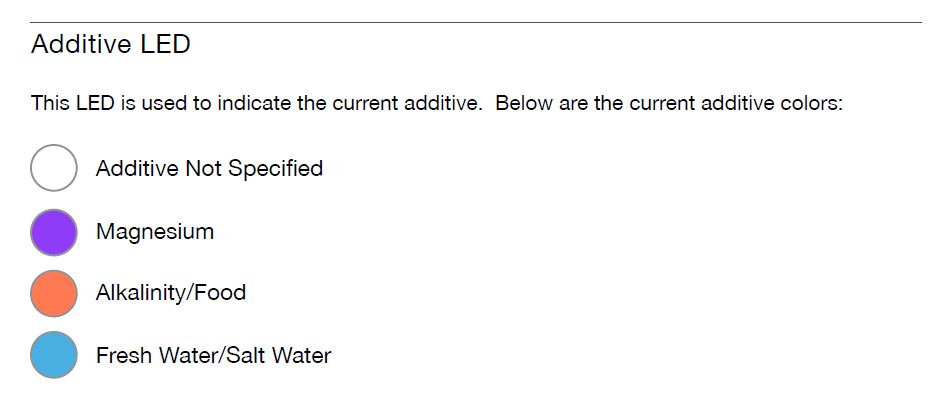Click the word 'Food' in Alkalinity/Food
Image resolution: width=933 pixels, height=415 pixels.
tap(222, 292)
